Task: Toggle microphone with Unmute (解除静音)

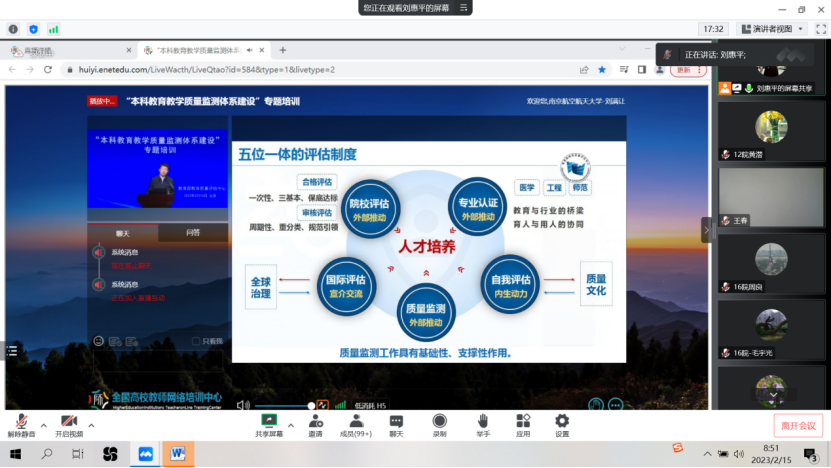Action: 21,424
